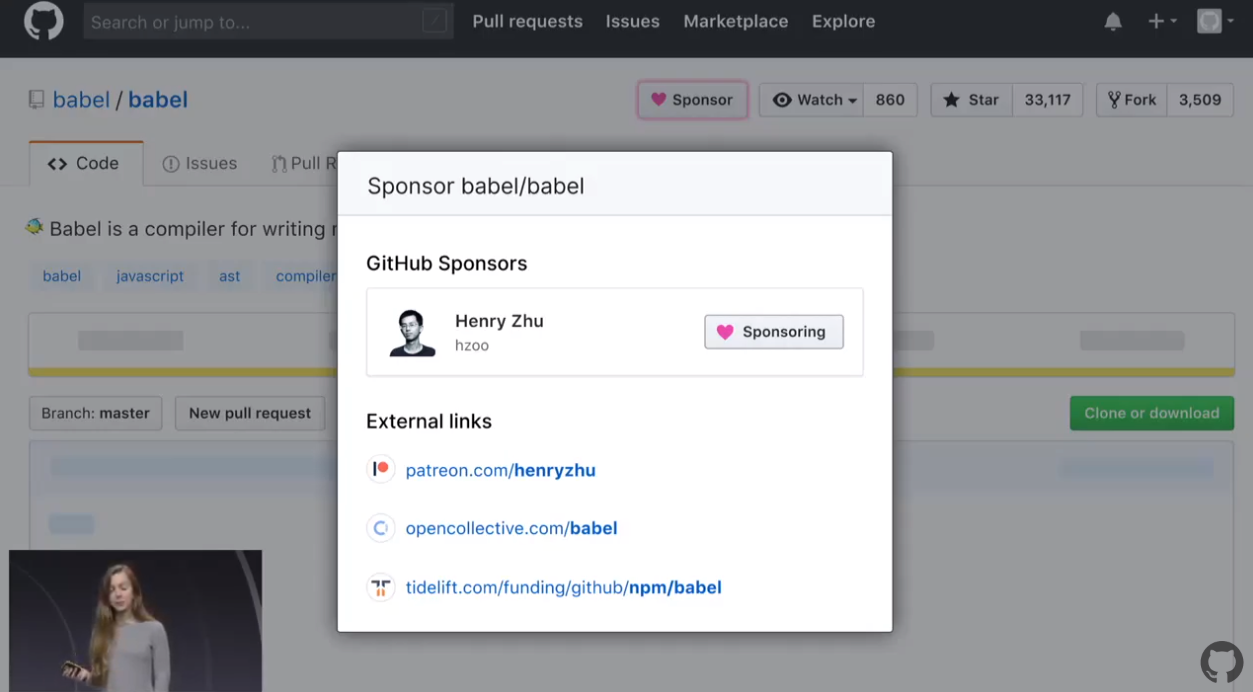The image size is (1253, 692).
Task: Open the notifications bell
Action: click(x=1113, y=21)
